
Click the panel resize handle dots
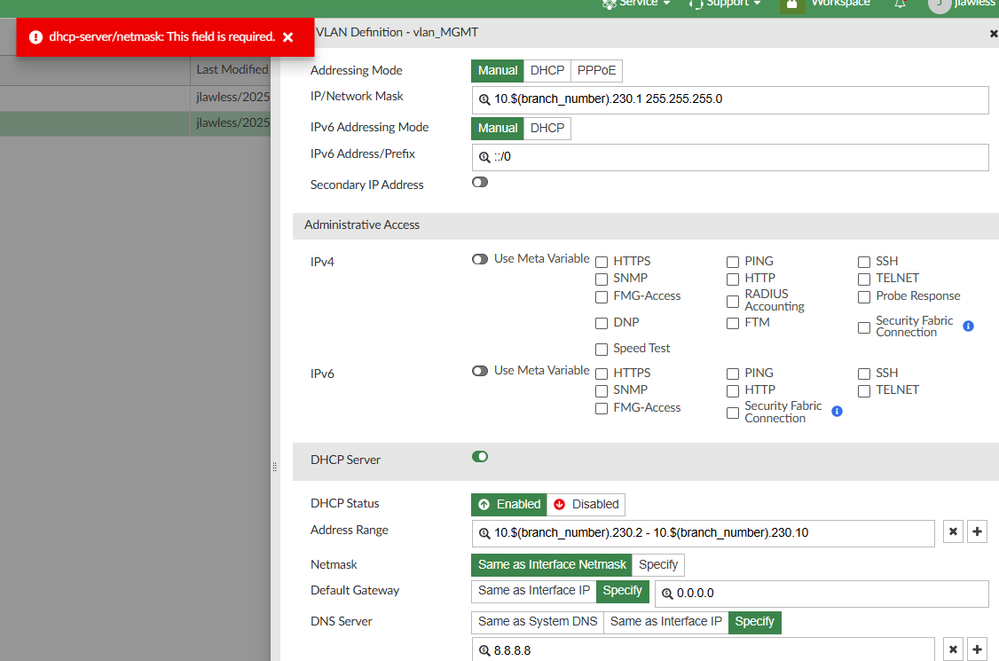click(x=275, y=467)
